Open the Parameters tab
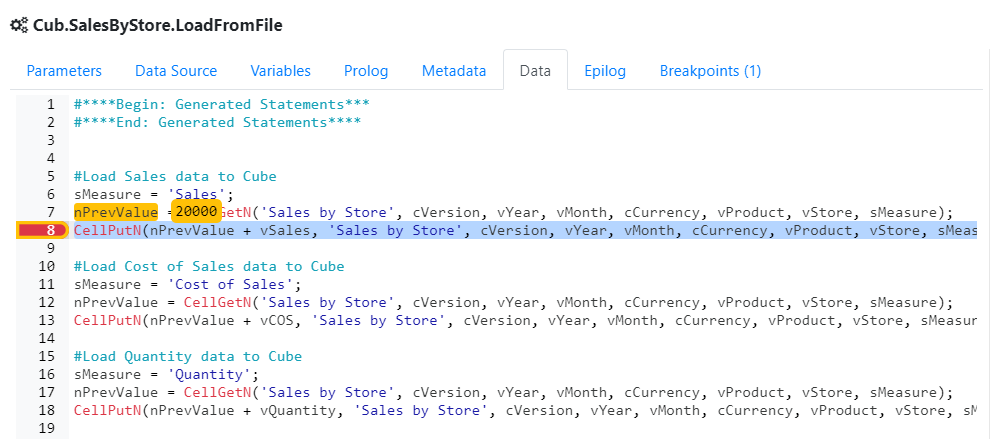The width and height of the screenshot is (990, 439). point(64,71)
